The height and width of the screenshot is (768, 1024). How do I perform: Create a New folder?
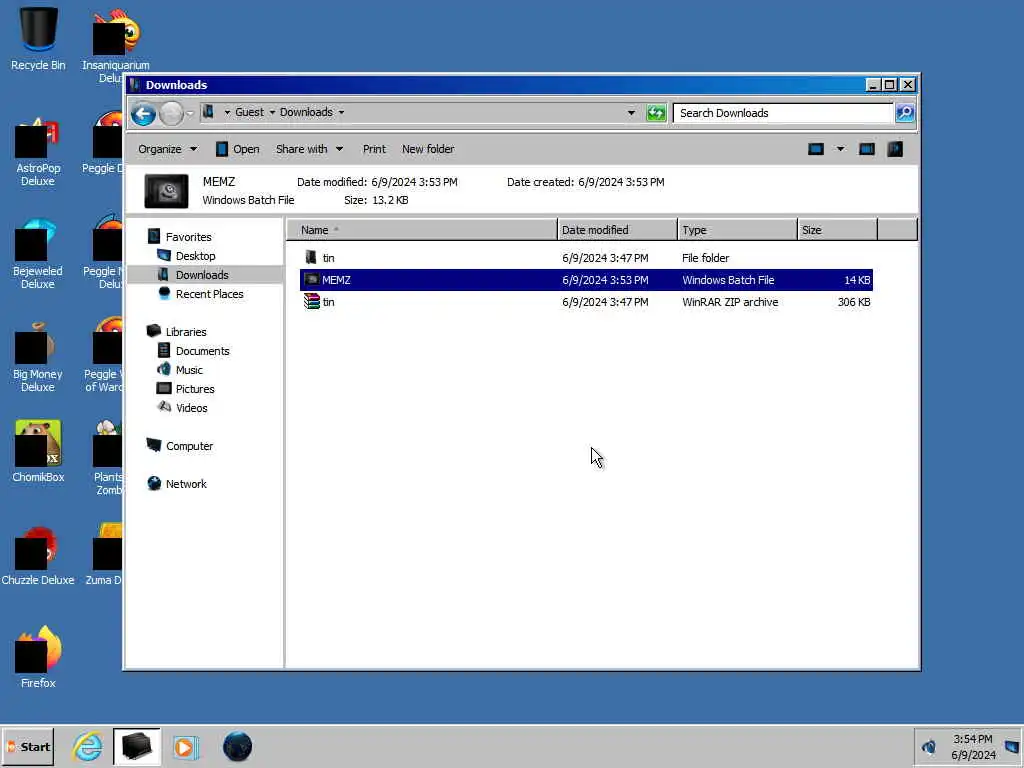pos(428,150)
